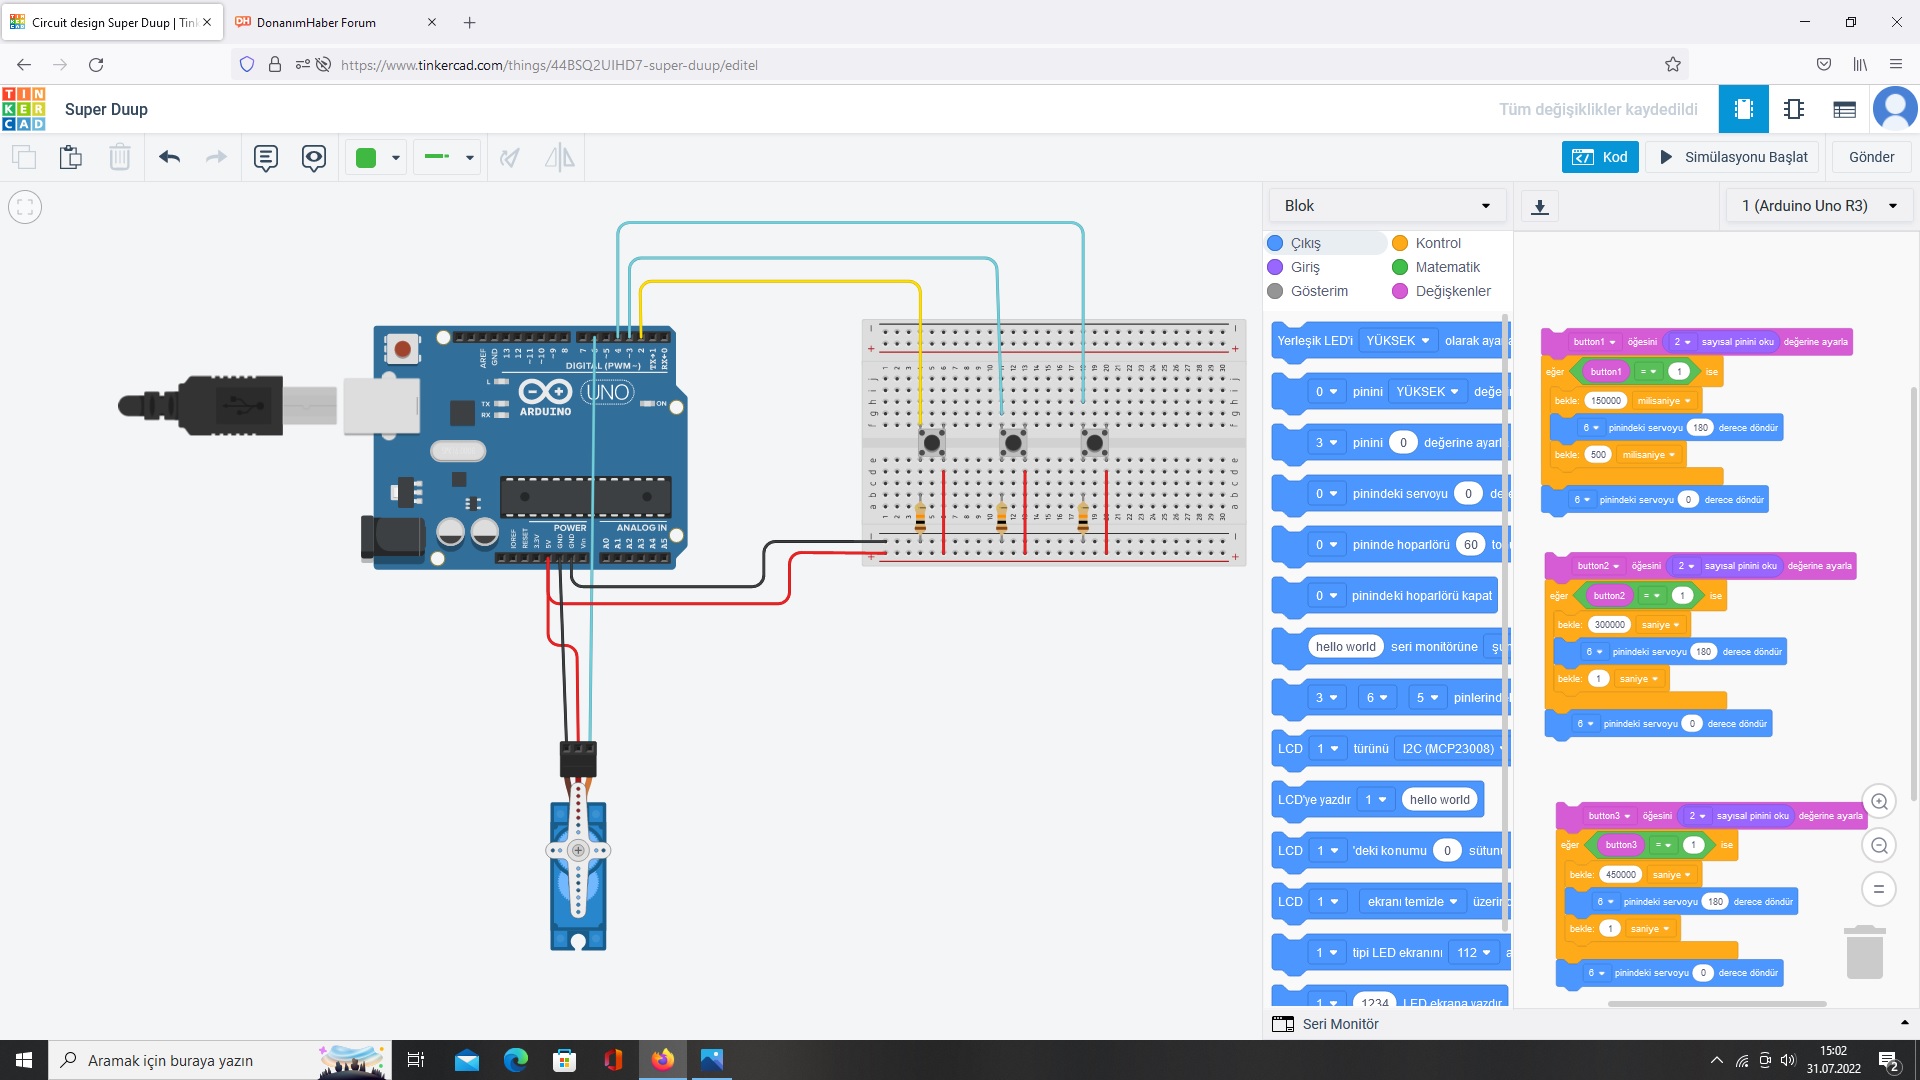
Task: Click the Gönder button
Action: point(1871,157)
